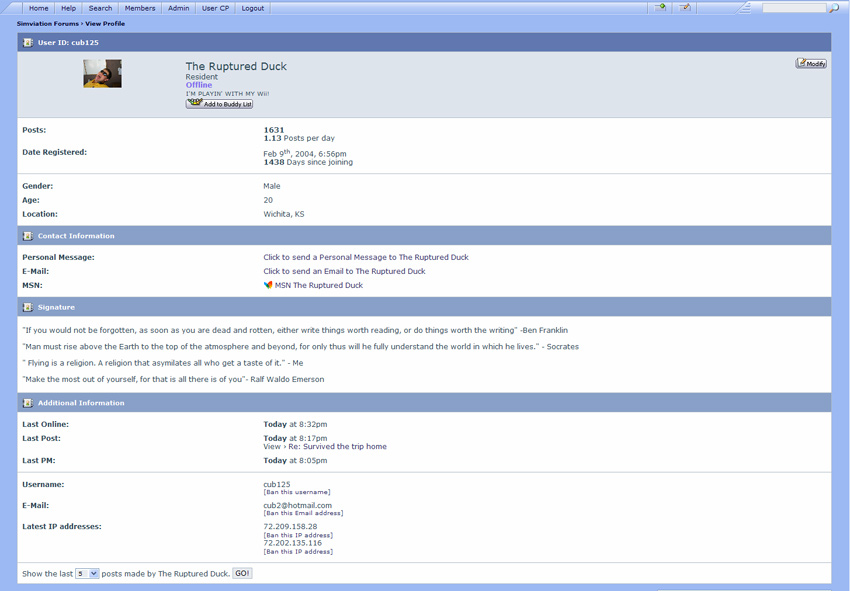Image resolution: width=850 pixels, height=591 pixels.
Task: Send a Personal Message to The Ruptured Duck
Action: 365,257
